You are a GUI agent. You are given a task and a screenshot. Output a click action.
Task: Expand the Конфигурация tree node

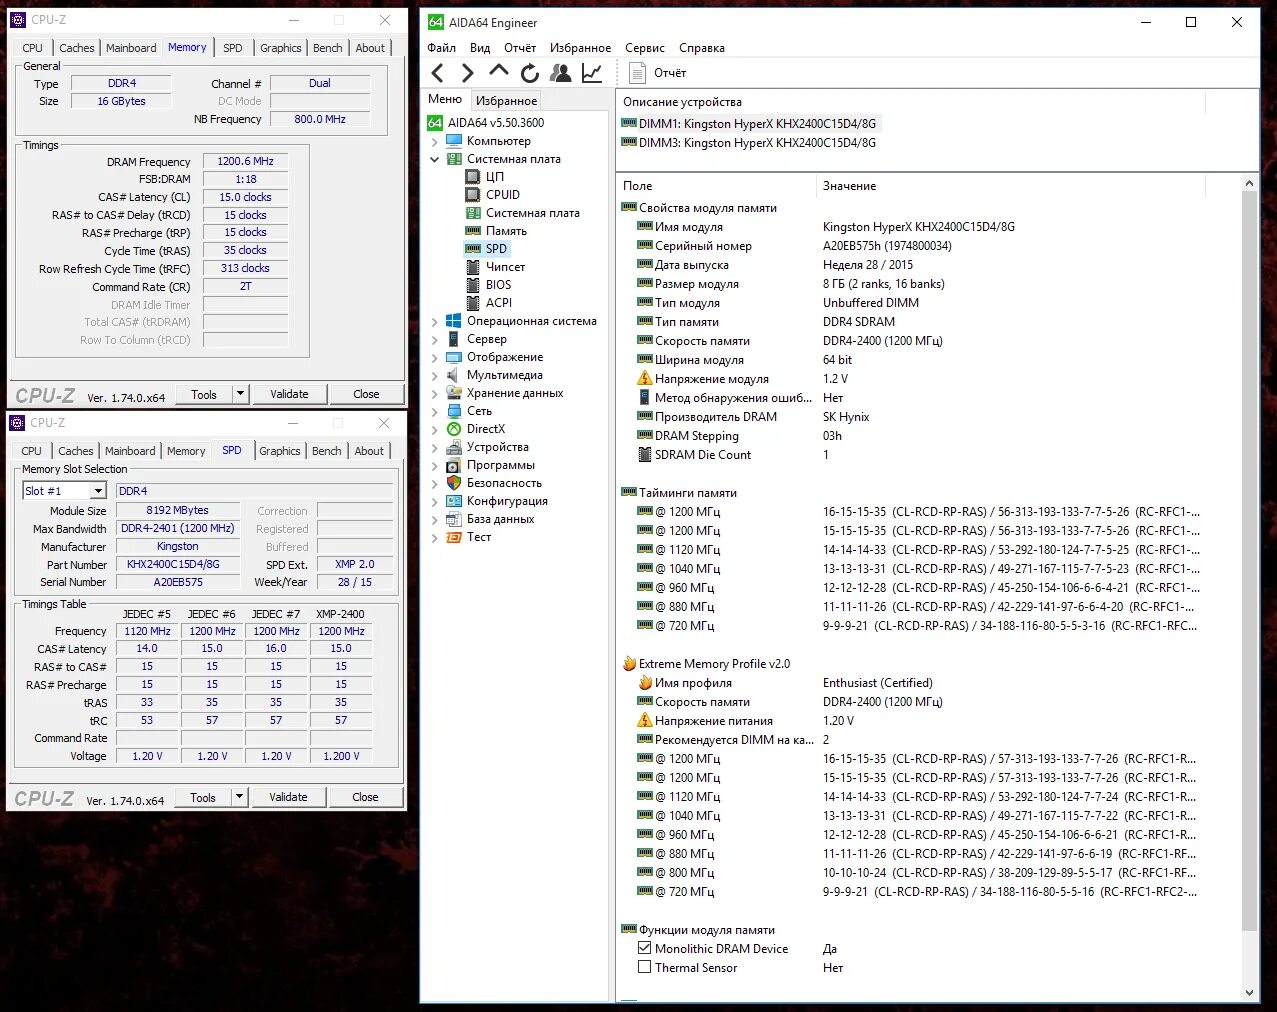[x=435, y=501]
